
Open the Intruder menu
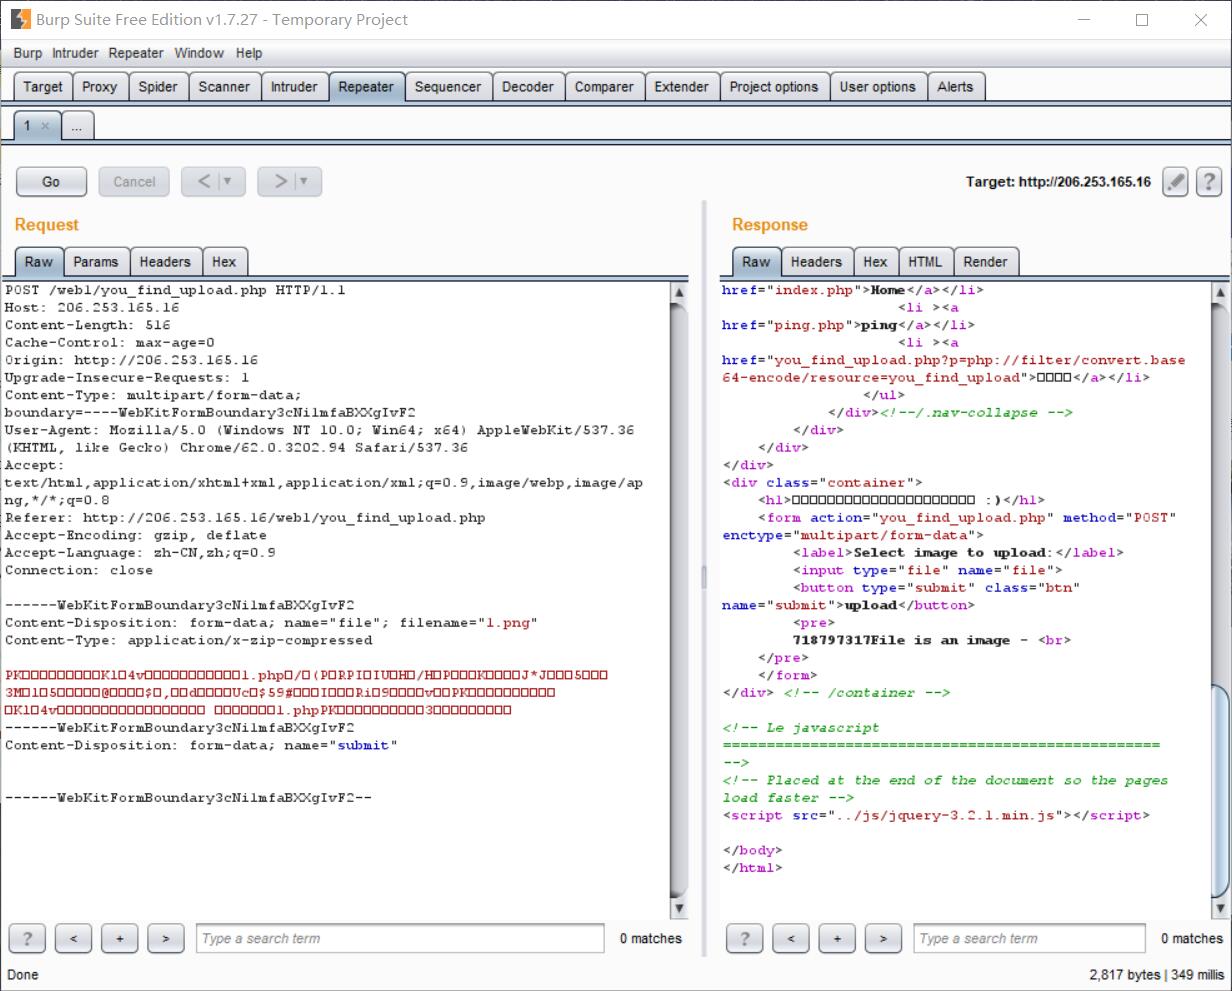[x=75, y=53]
